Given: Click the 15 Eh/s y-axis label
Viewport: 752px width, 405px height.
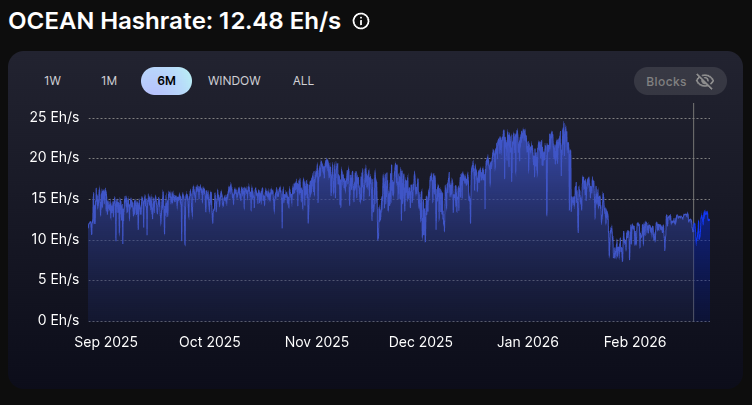Looking at the screenshot, I should coord(55,199).
